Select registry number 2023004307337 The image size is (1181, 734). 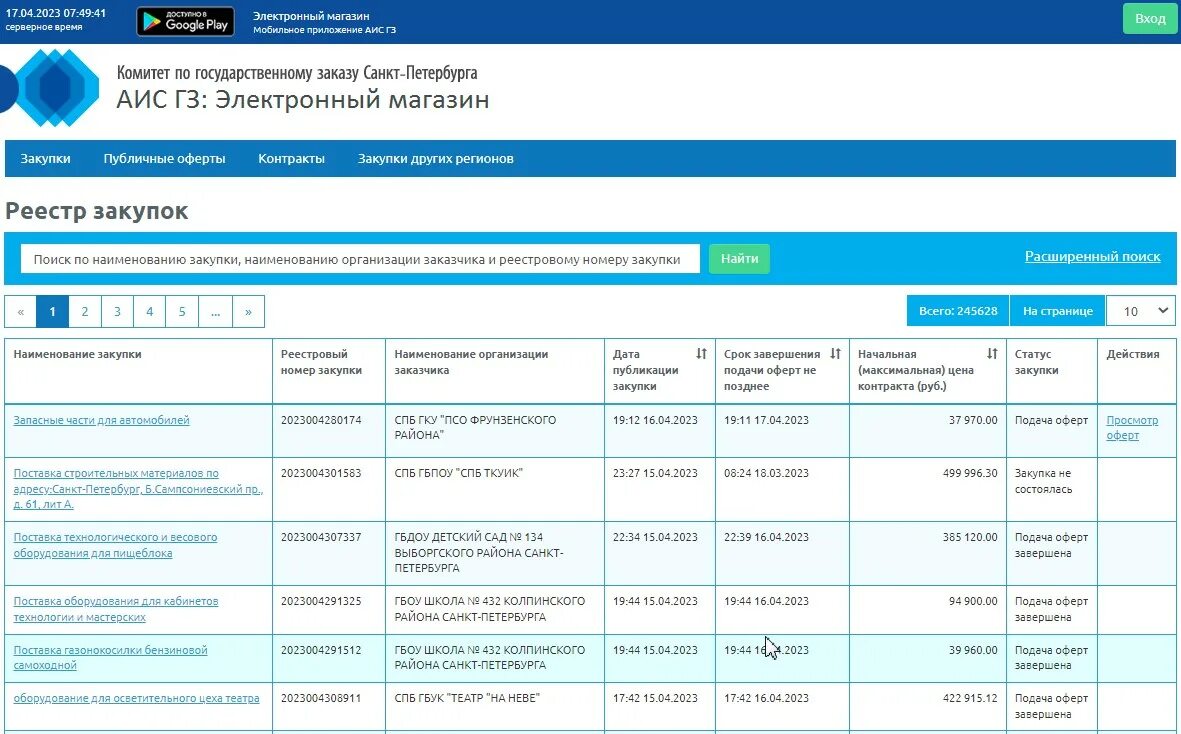[x=321, y=538]
